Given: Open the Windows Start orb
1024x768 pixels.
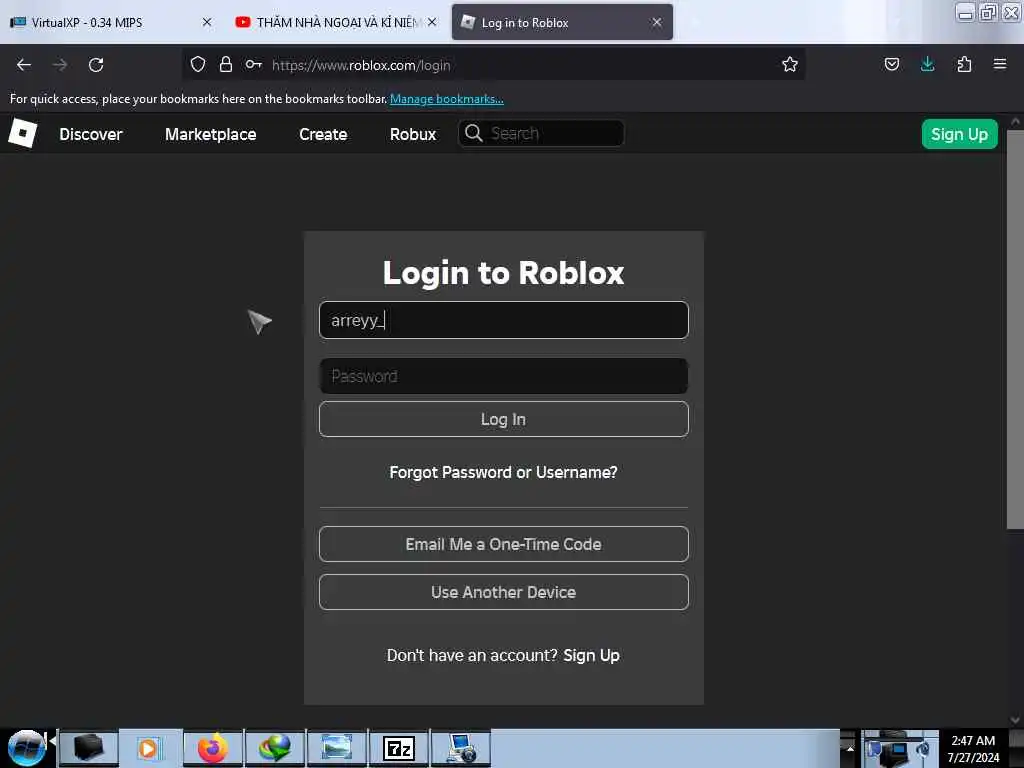Looking at the screenshot, I should [27, 748].
